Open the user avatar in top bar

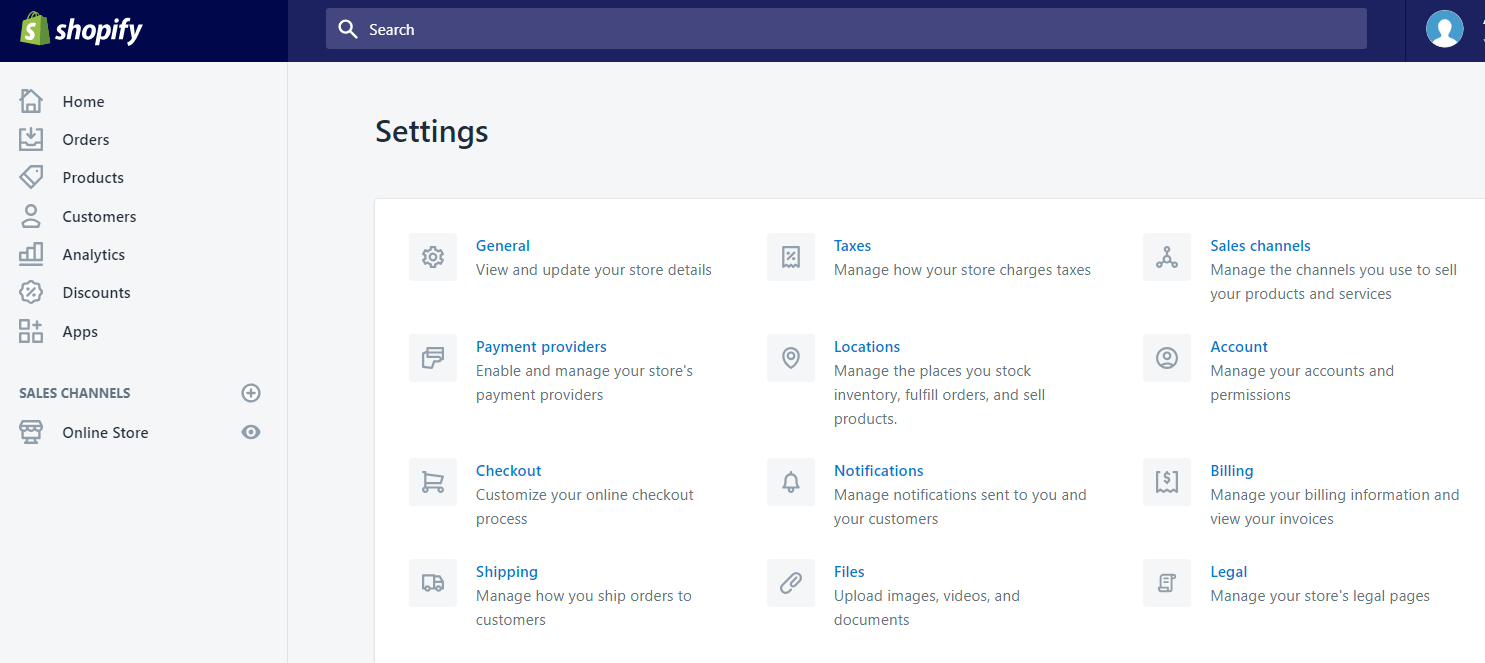(x=1444, y=29)
